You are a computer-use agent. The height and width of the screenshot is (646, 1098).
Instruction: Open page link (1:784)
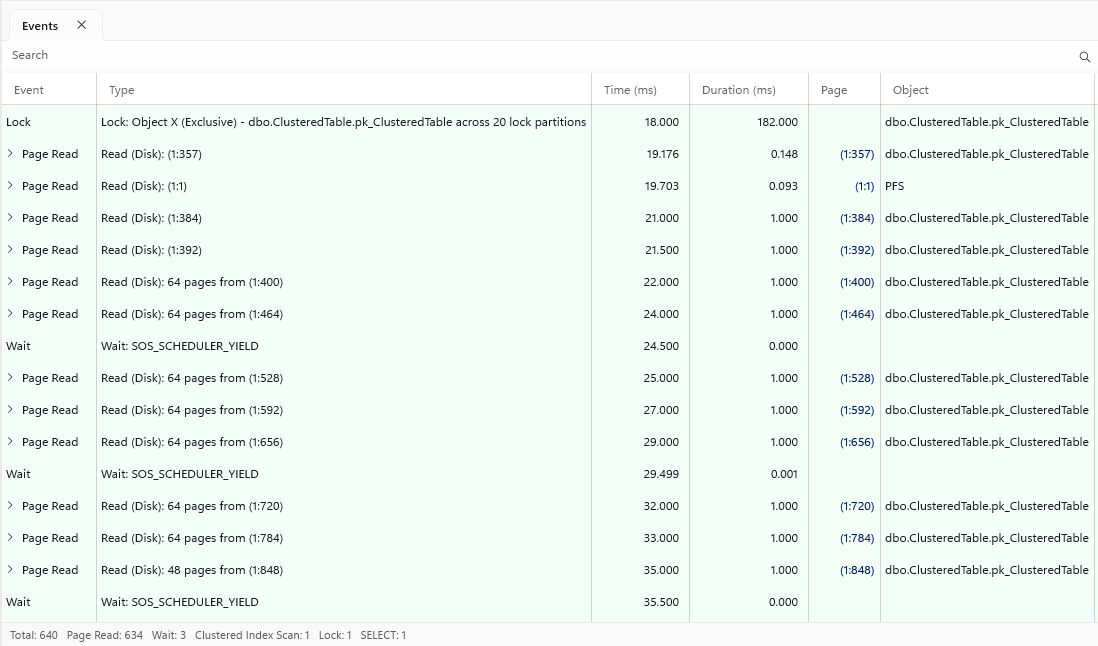(x=857, y=538)
